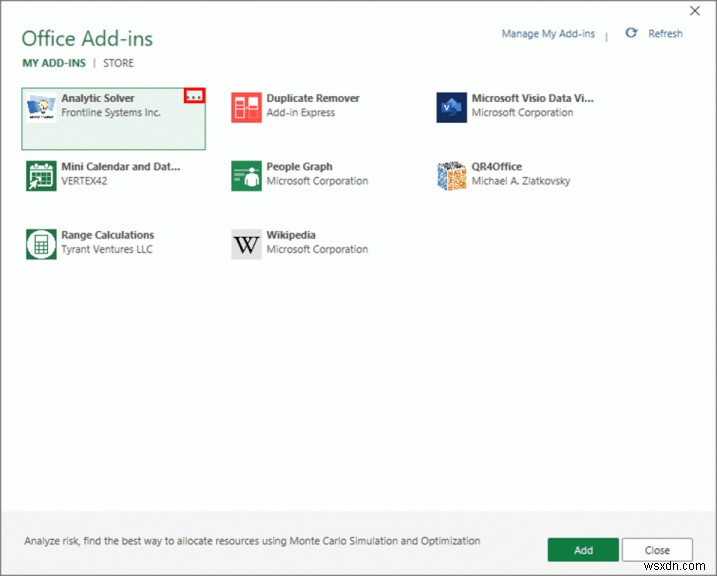
Task: Click the People Graph icon
Action: (246, 176)
